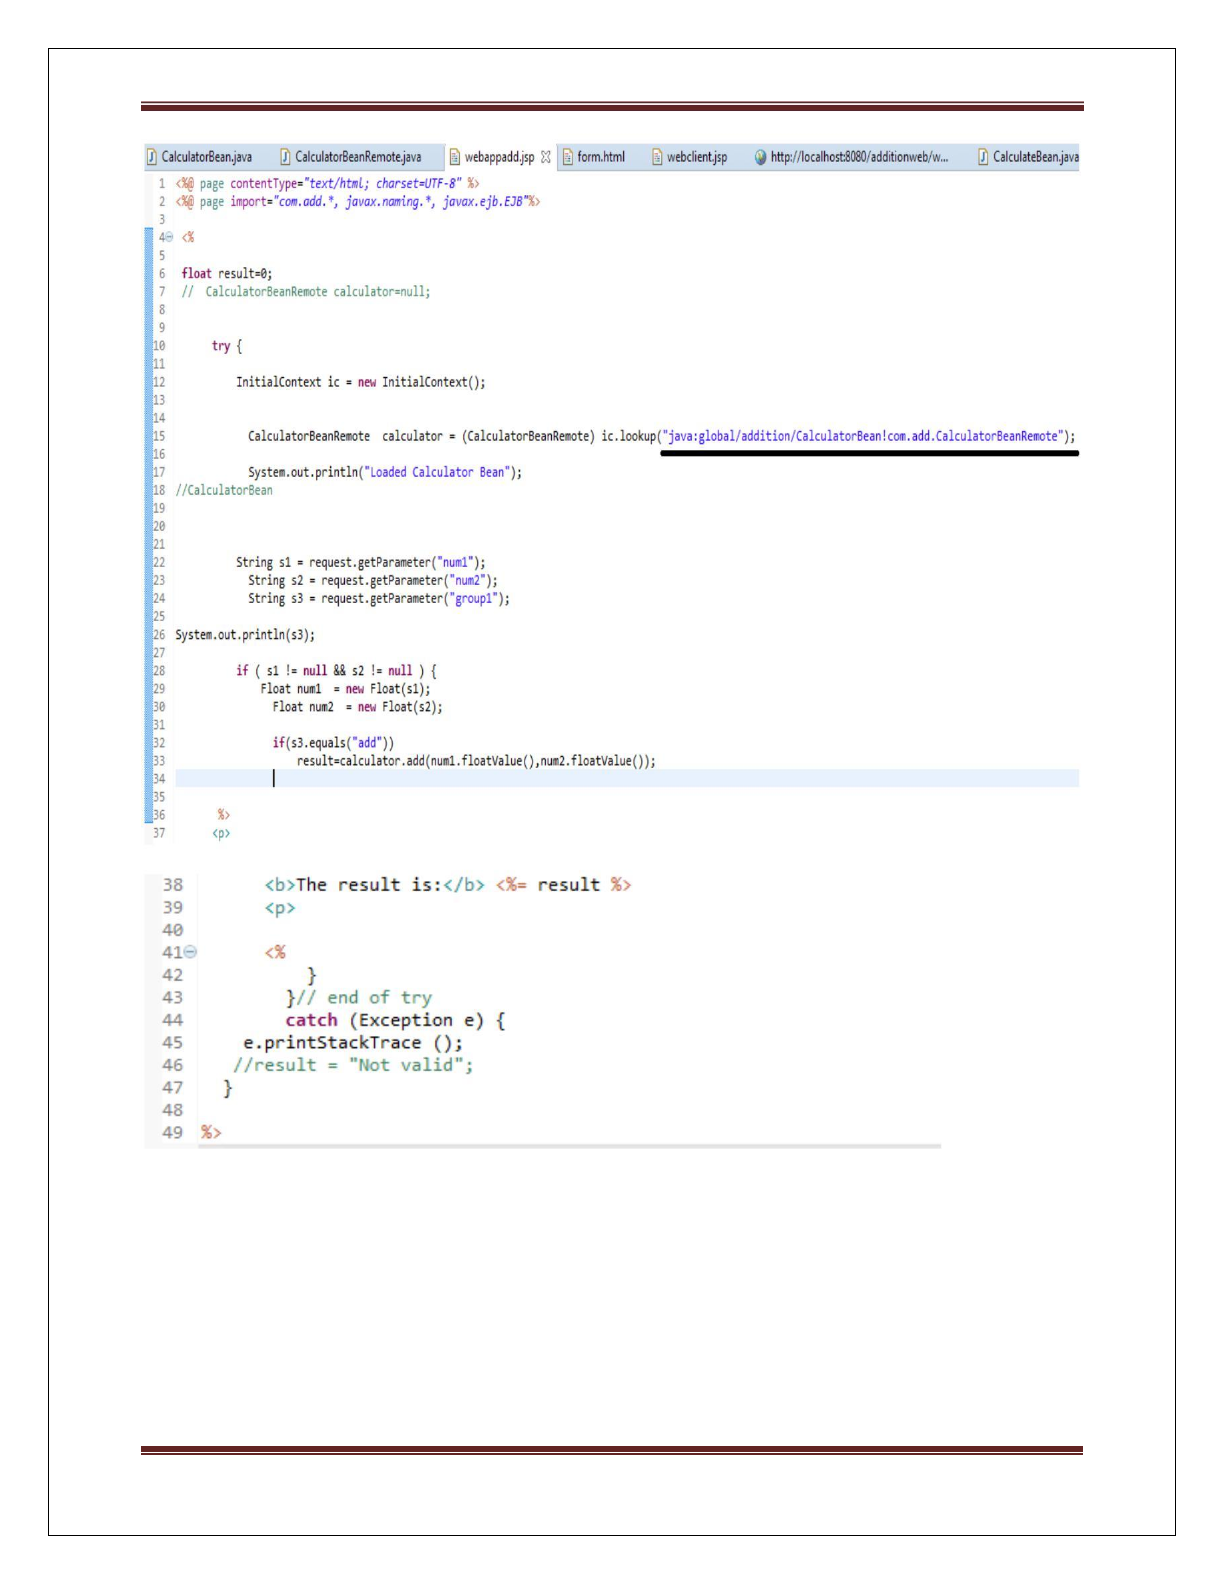The width and height of the screenshot is (1224, 1584).
Task: Select the CalculateBean.java tab
Action: [x=1028, y=157]
